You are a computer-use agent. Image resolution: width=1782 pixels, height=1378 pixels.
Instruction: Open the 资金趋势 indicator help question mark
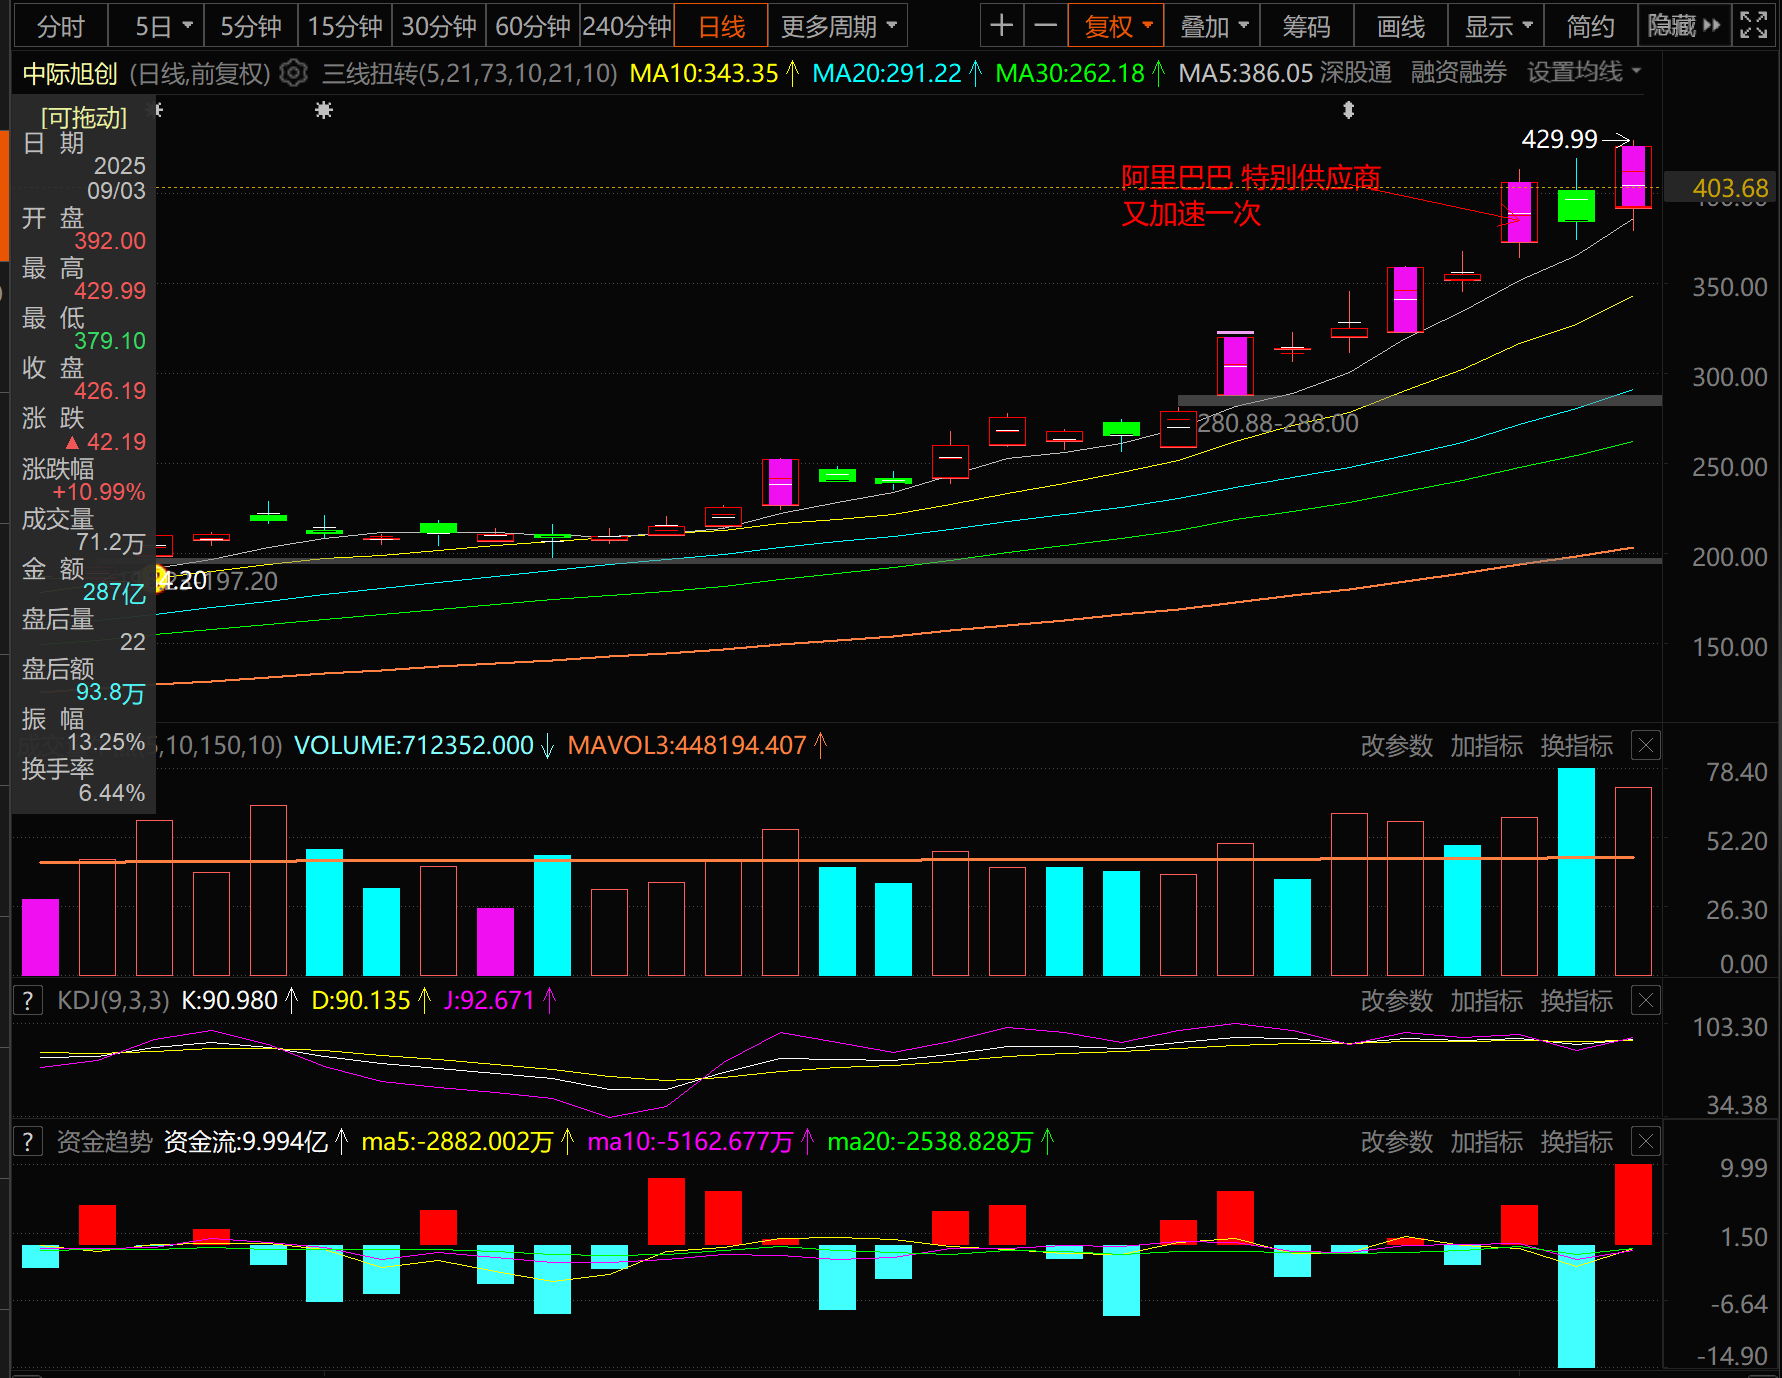point(28,1141)
